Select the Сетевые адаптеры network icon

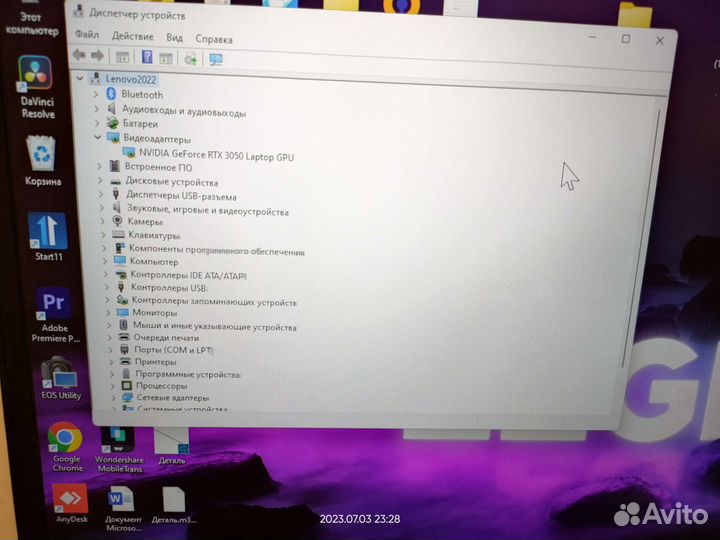(x=127, y=397)
